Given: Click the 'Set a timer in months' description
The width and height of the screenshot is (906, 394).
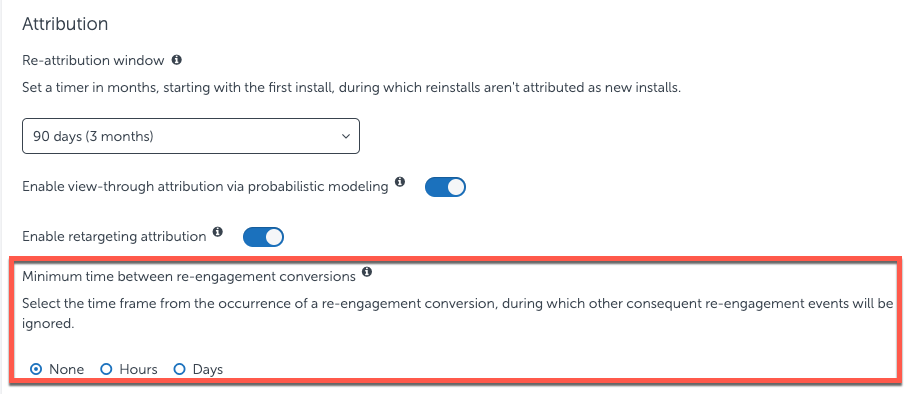Looking at the screenshot, I should [351, 89].
